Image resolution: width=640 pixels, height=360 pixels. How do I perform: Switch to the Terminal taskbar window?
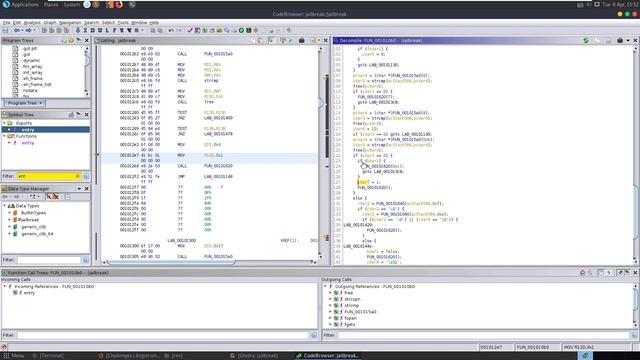pos(48,356)
